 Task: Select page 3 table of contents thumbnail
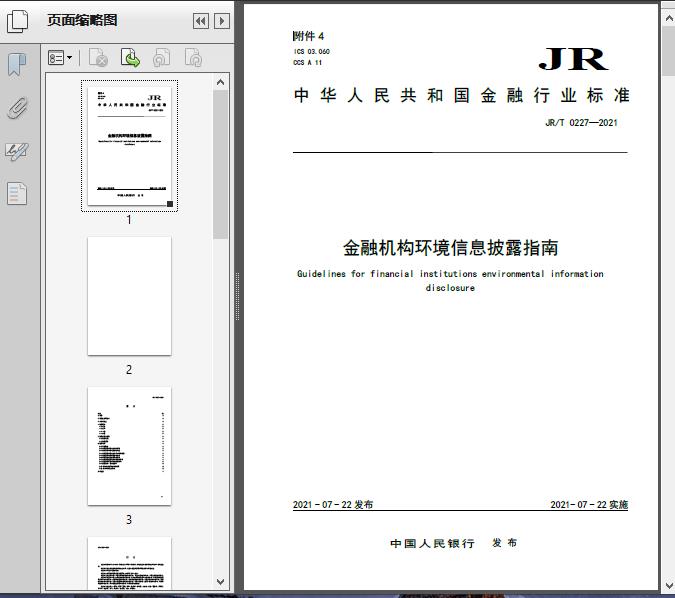pyautogui.click(x=129, y=446)
